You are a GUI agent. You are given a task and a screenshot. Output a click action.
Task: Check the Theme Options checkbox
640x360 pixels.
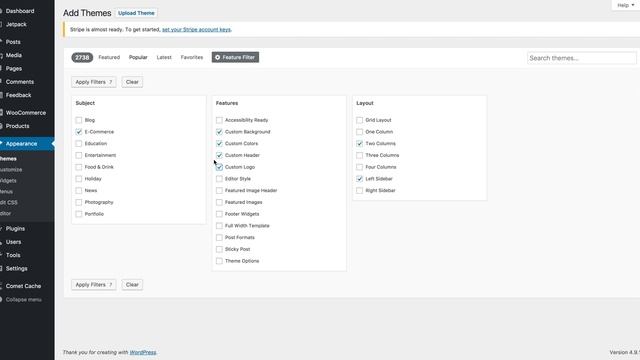[219, 261]
